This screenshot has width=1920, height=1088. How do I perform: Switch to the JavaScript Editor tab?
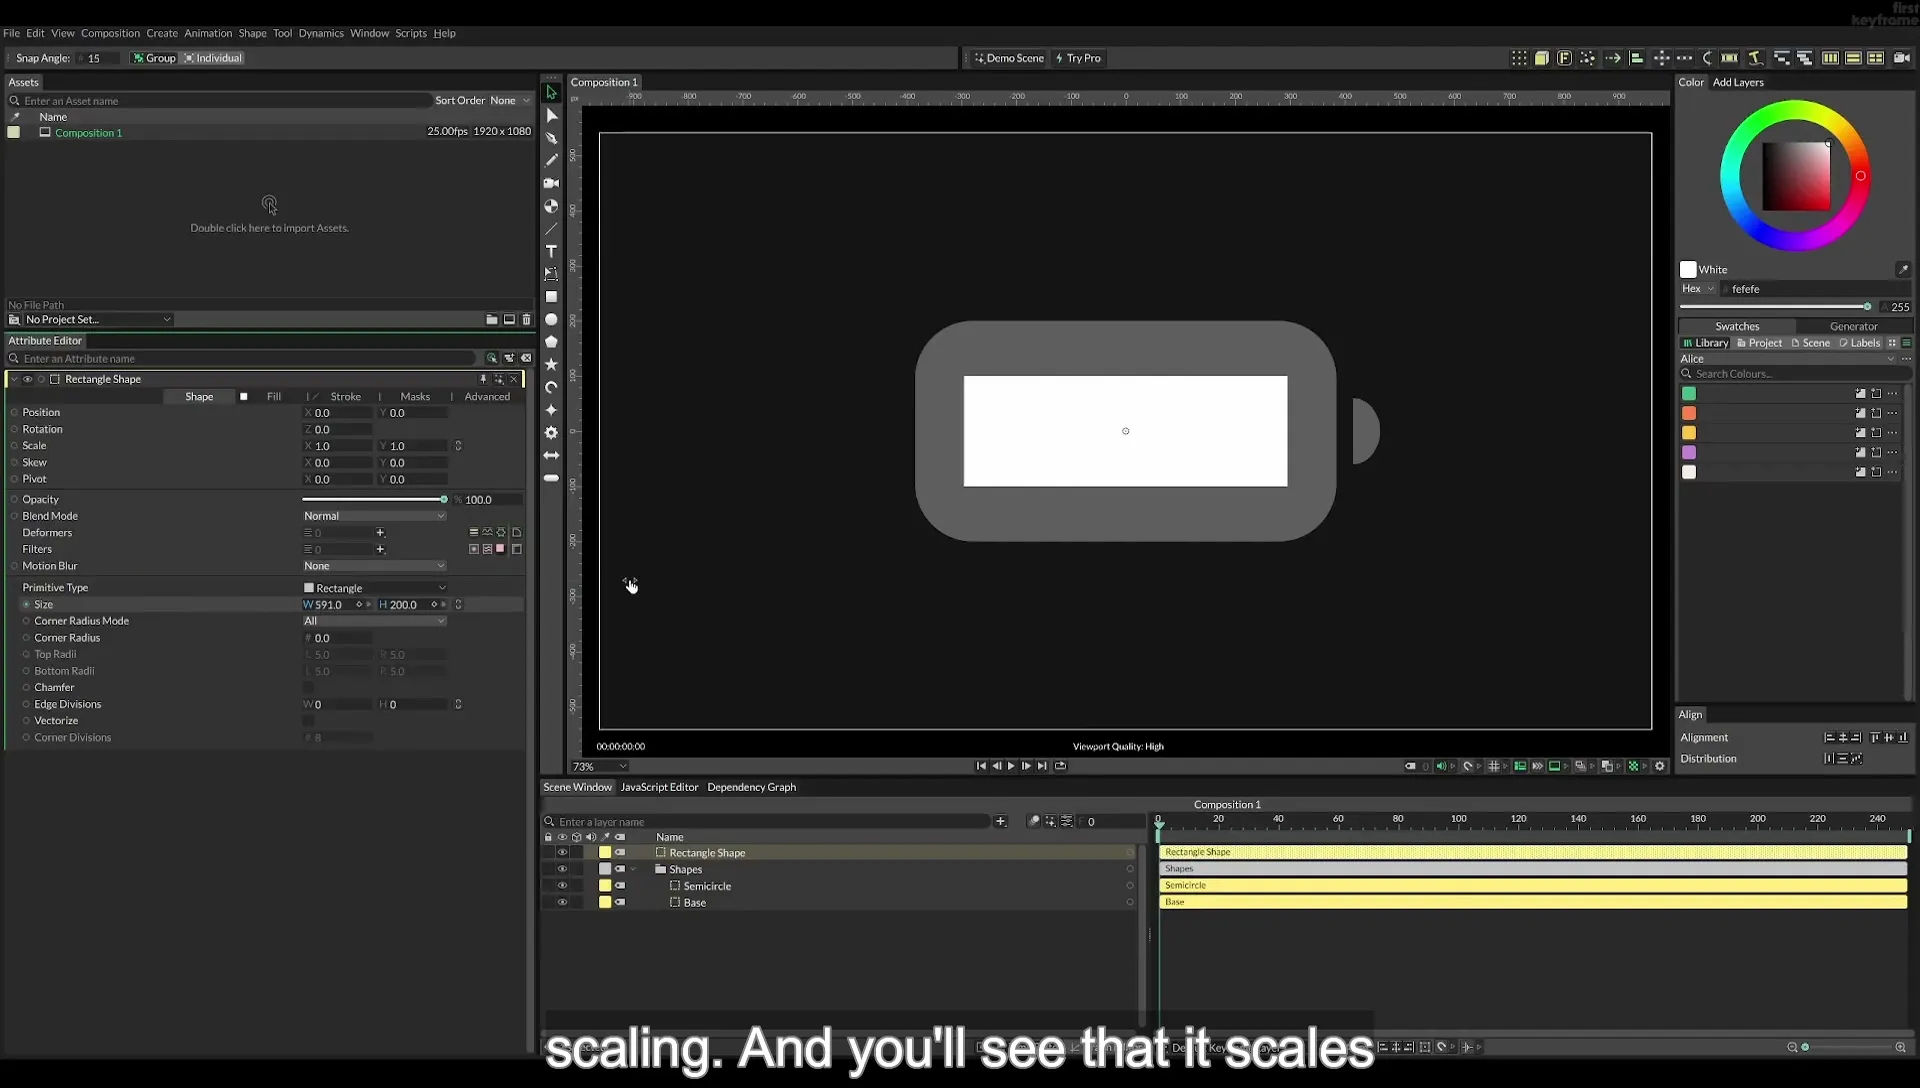coord(659,788)
